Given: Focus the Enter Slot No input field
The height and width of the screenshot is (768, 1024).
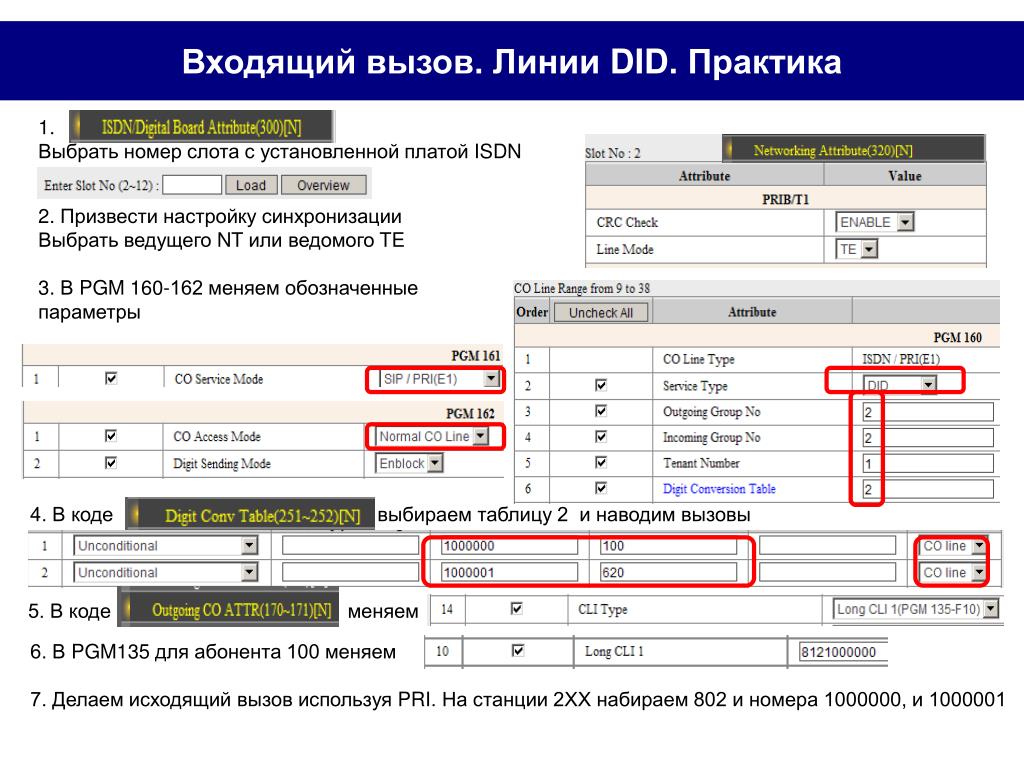Looking at the screenshot, I should pos(192,185).
